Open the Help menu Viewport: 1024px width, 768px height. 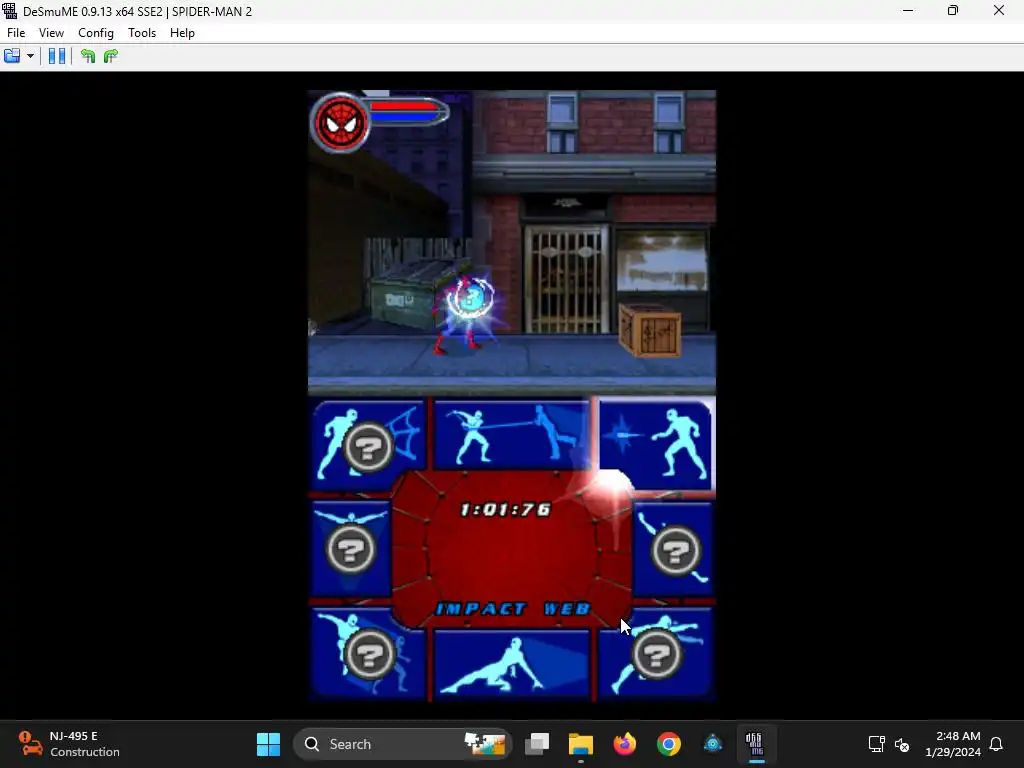182,33
